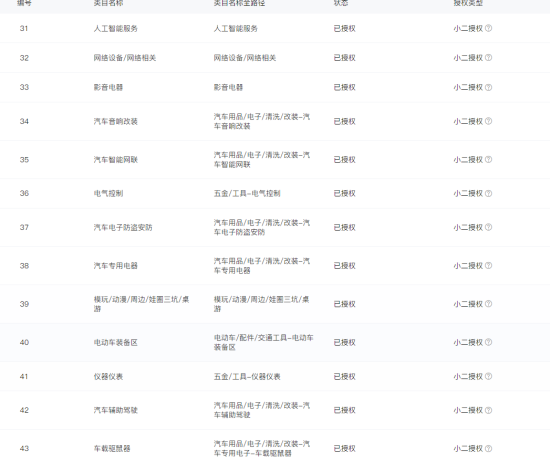
Task: Click question-mark icon in 电气控制 row
Action: pos(488,194)
